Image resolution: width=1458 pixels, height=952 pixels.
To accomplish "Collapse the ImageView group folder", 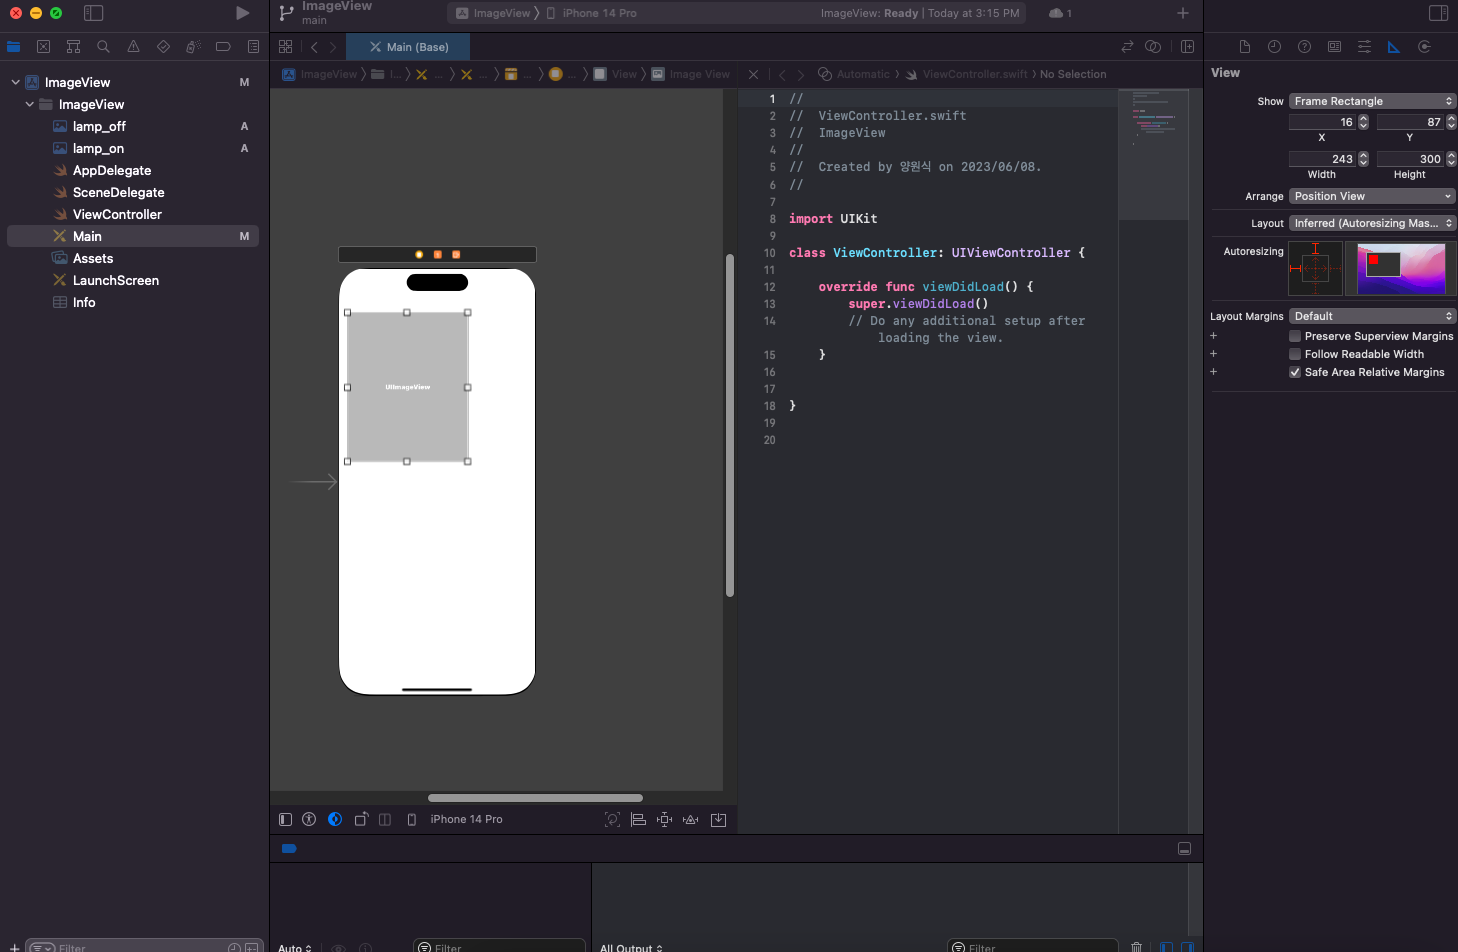I will pos(29,104).
